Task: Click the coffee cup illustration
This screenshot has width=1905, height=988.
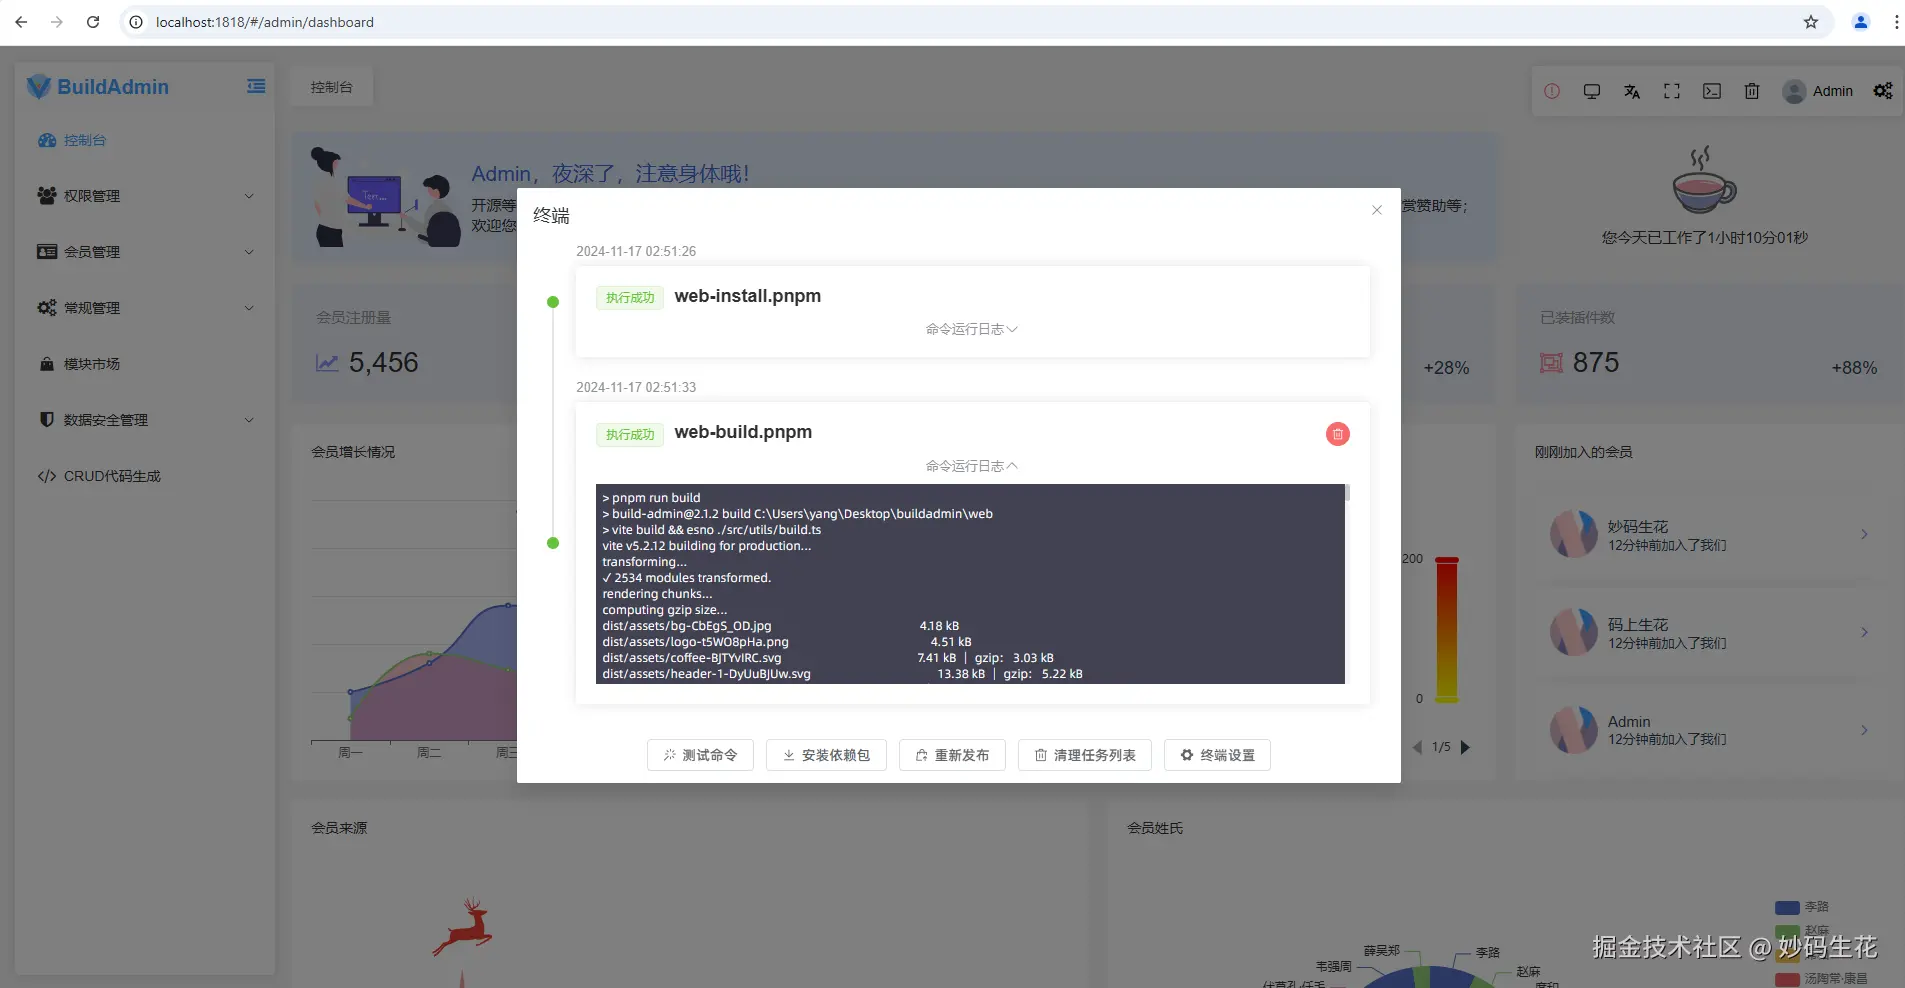Action: coord(1705,180)
